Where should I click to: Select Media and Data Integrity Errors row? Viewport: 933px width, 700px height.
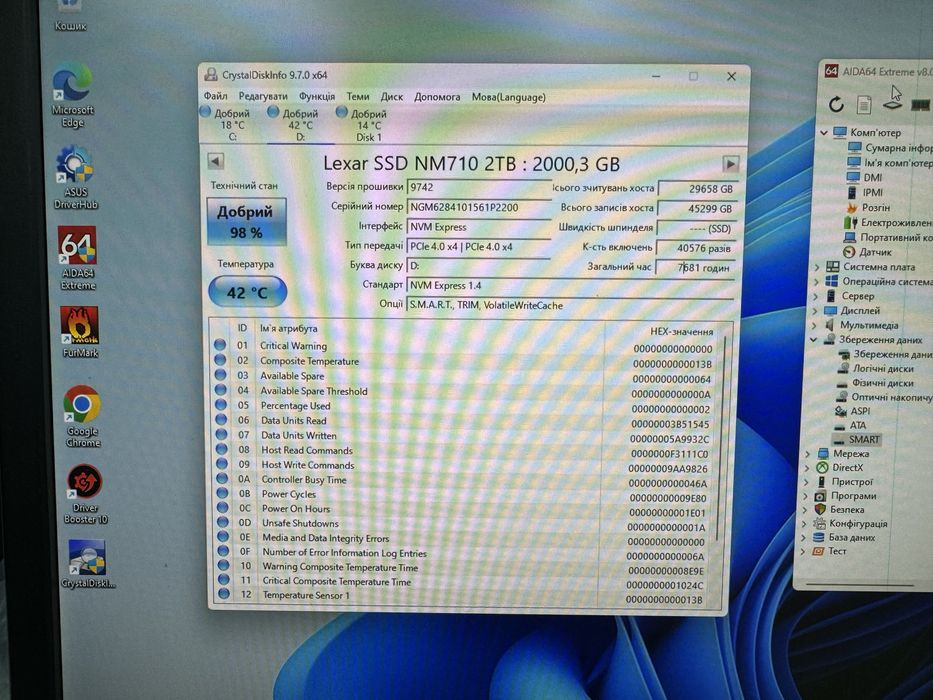[x=465, y=539]
